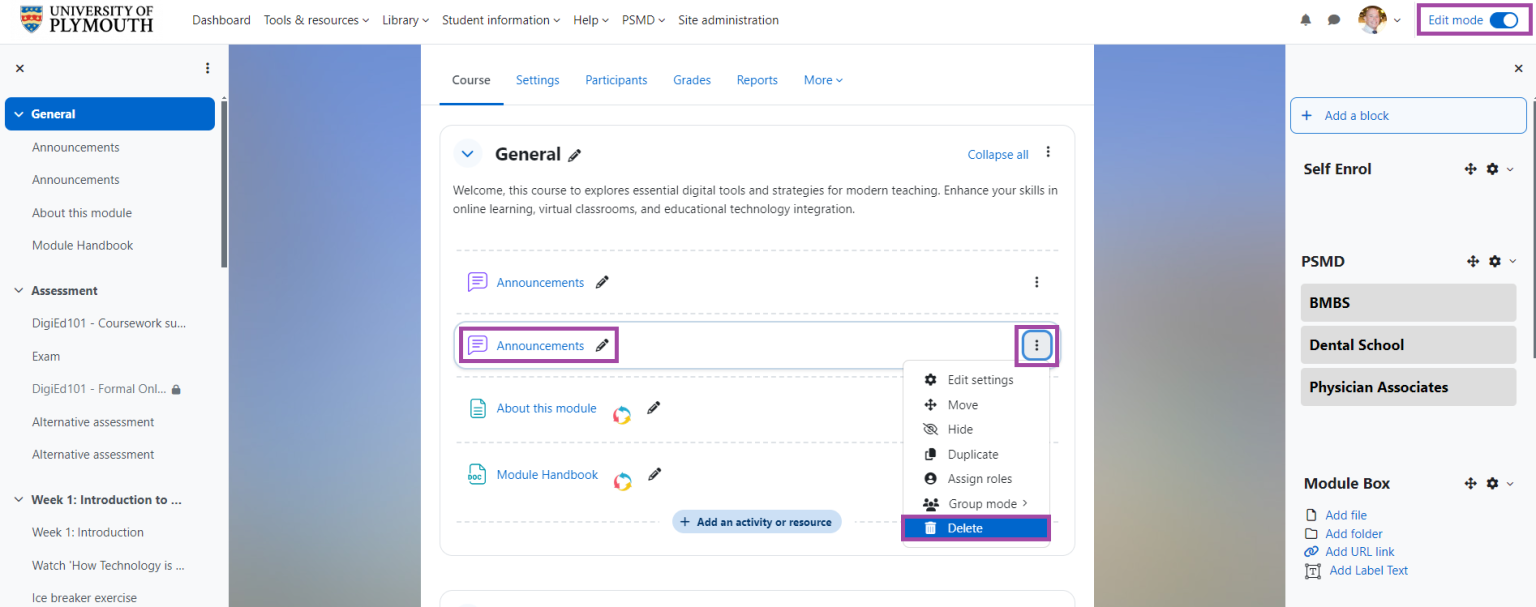Collapse the General section chevron in course content
1536x607 pixels.
click(x=467, y=154)
